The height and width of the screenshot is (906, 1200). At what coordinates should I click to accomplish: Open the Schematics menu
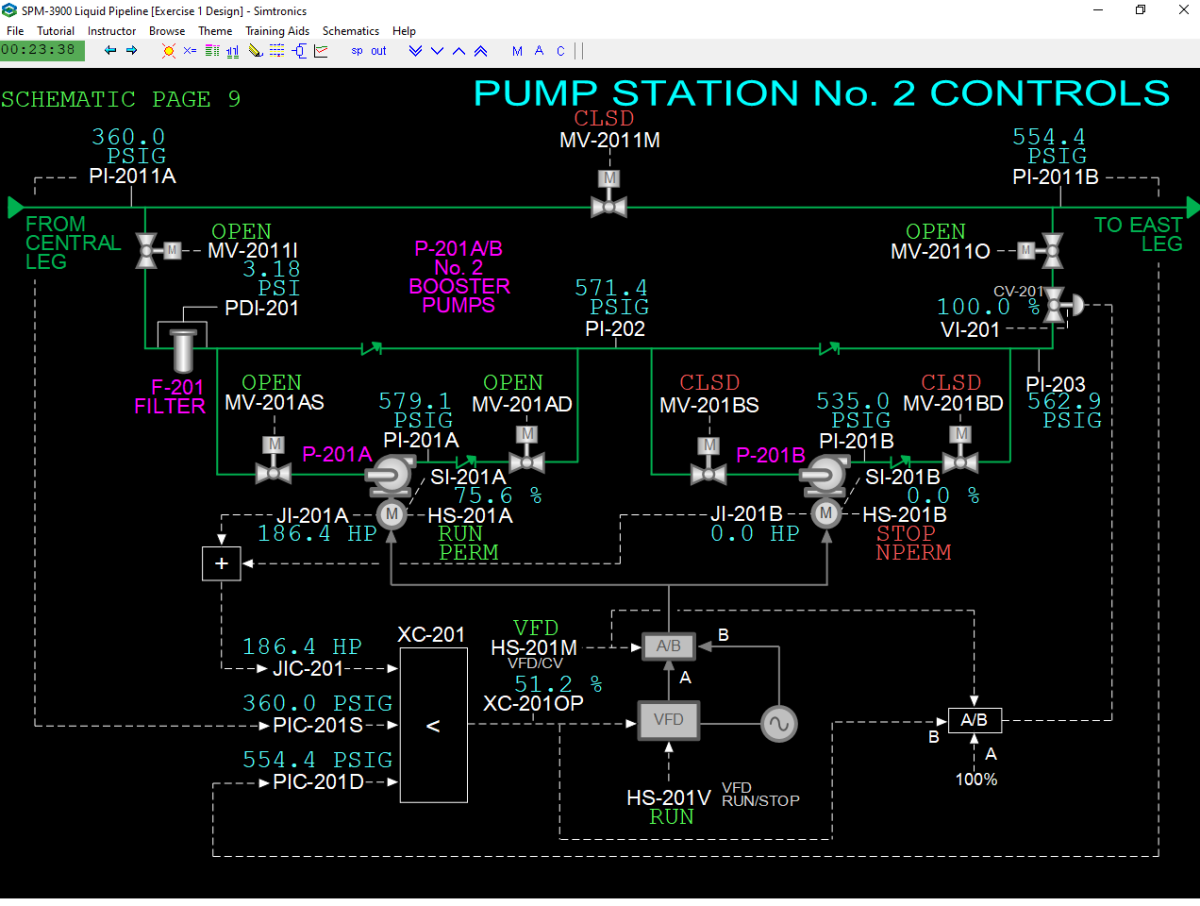click(351, 31)
